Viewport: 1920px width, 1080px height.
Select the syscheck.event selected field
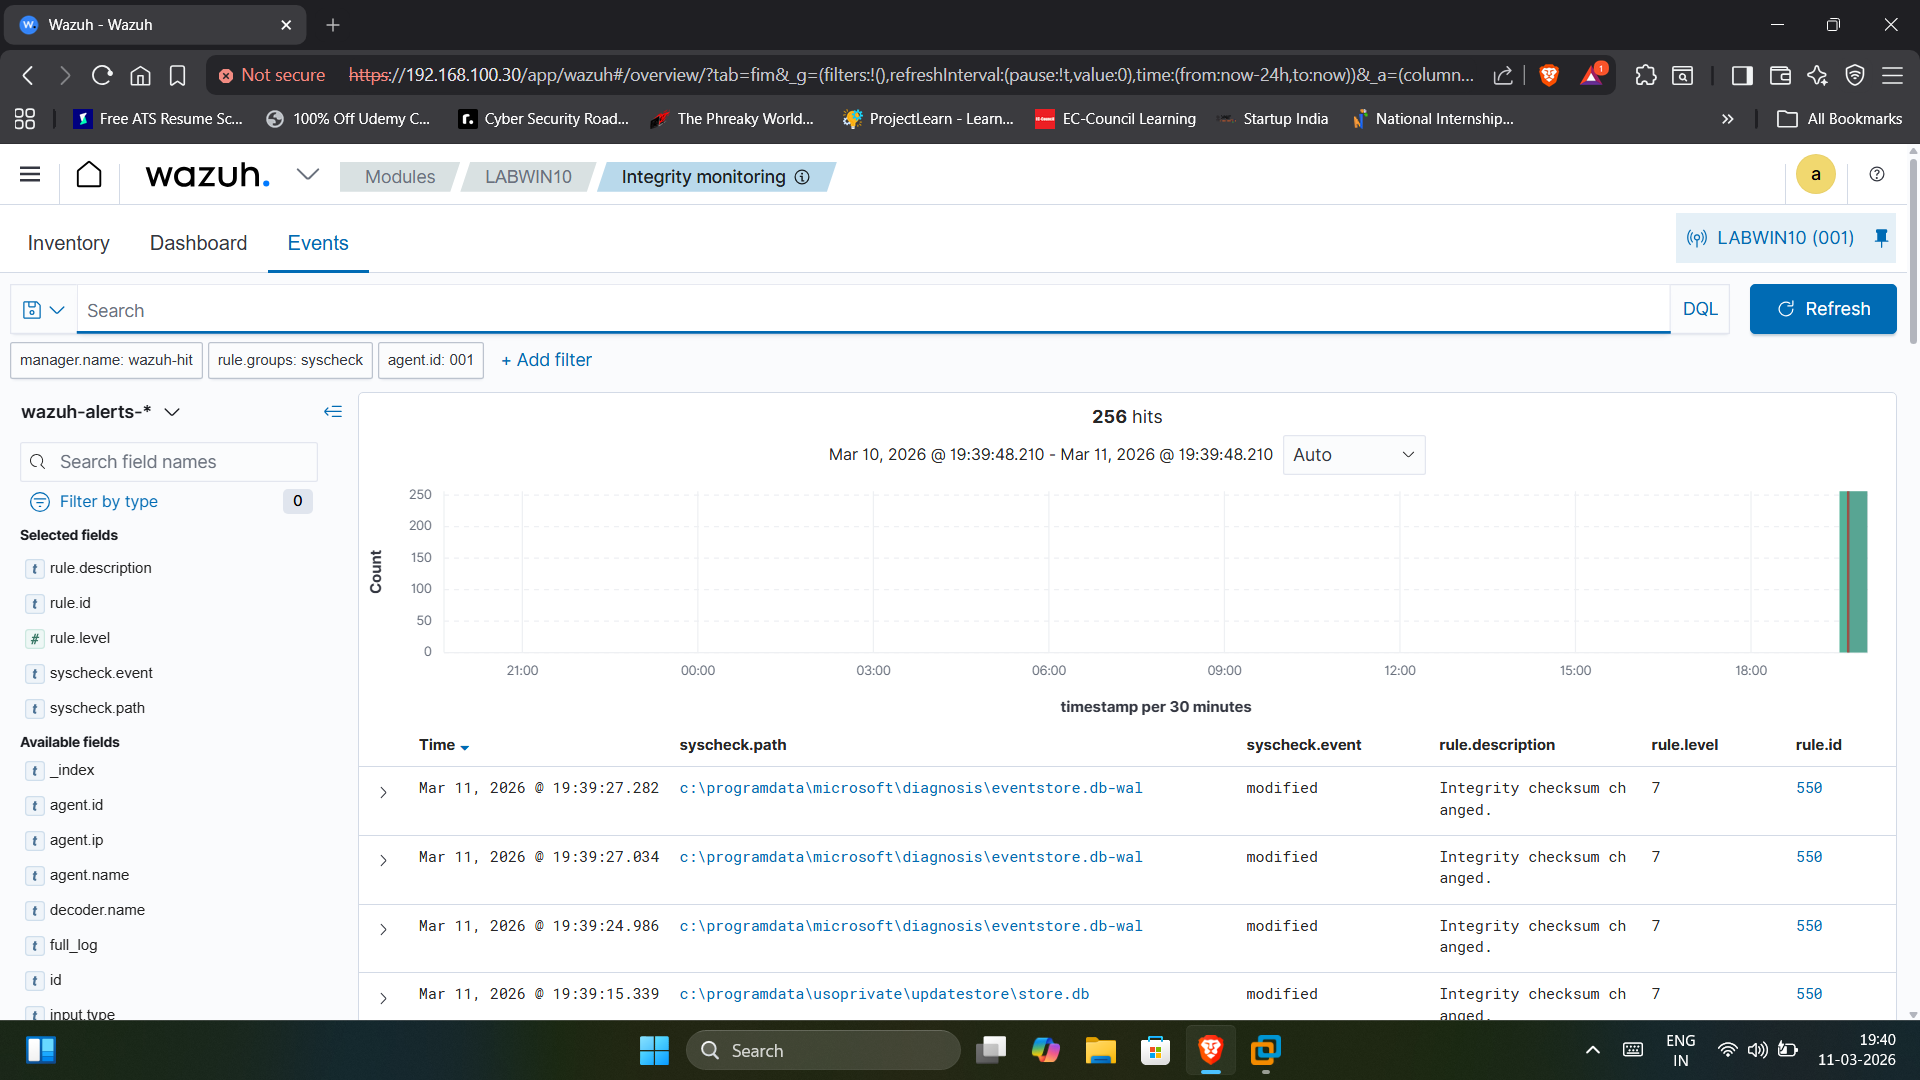(101, 673)
